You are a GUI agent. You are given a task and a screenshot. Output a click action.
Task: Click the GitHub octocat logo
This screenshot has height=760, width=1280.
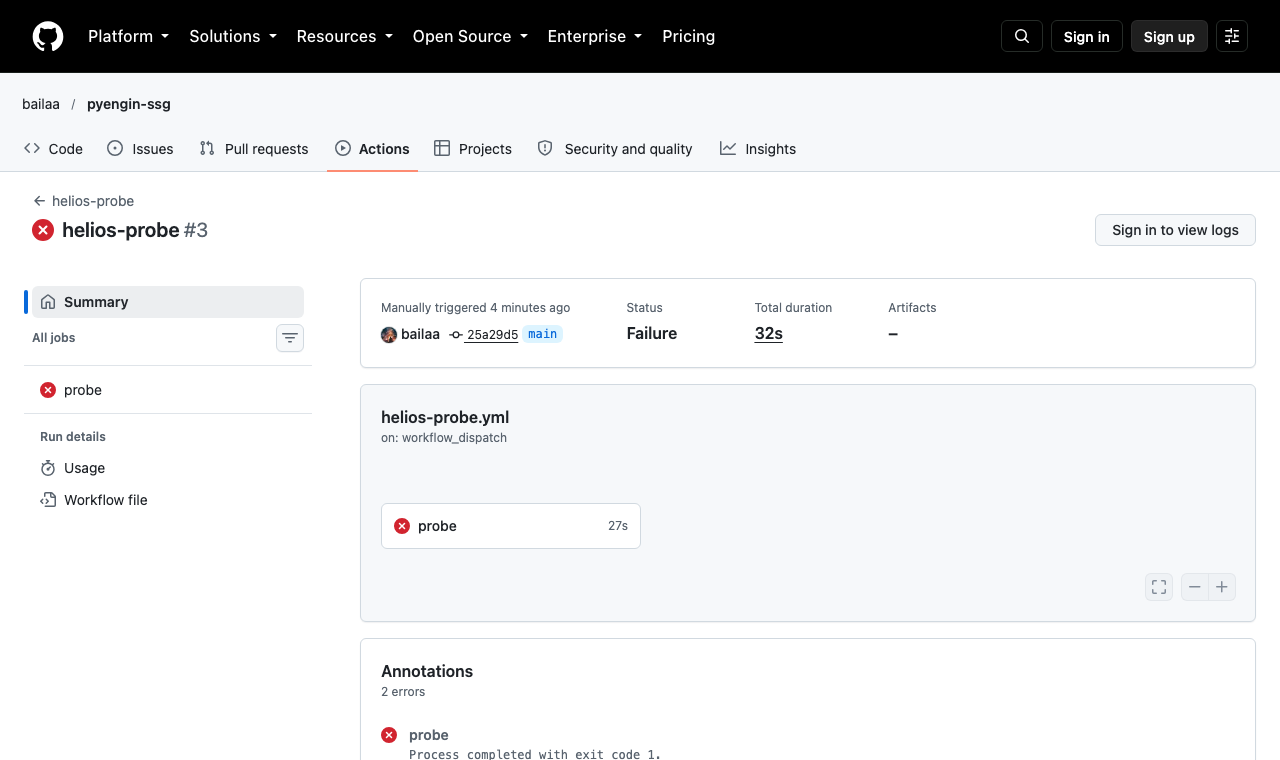click(x=48, y=36)
